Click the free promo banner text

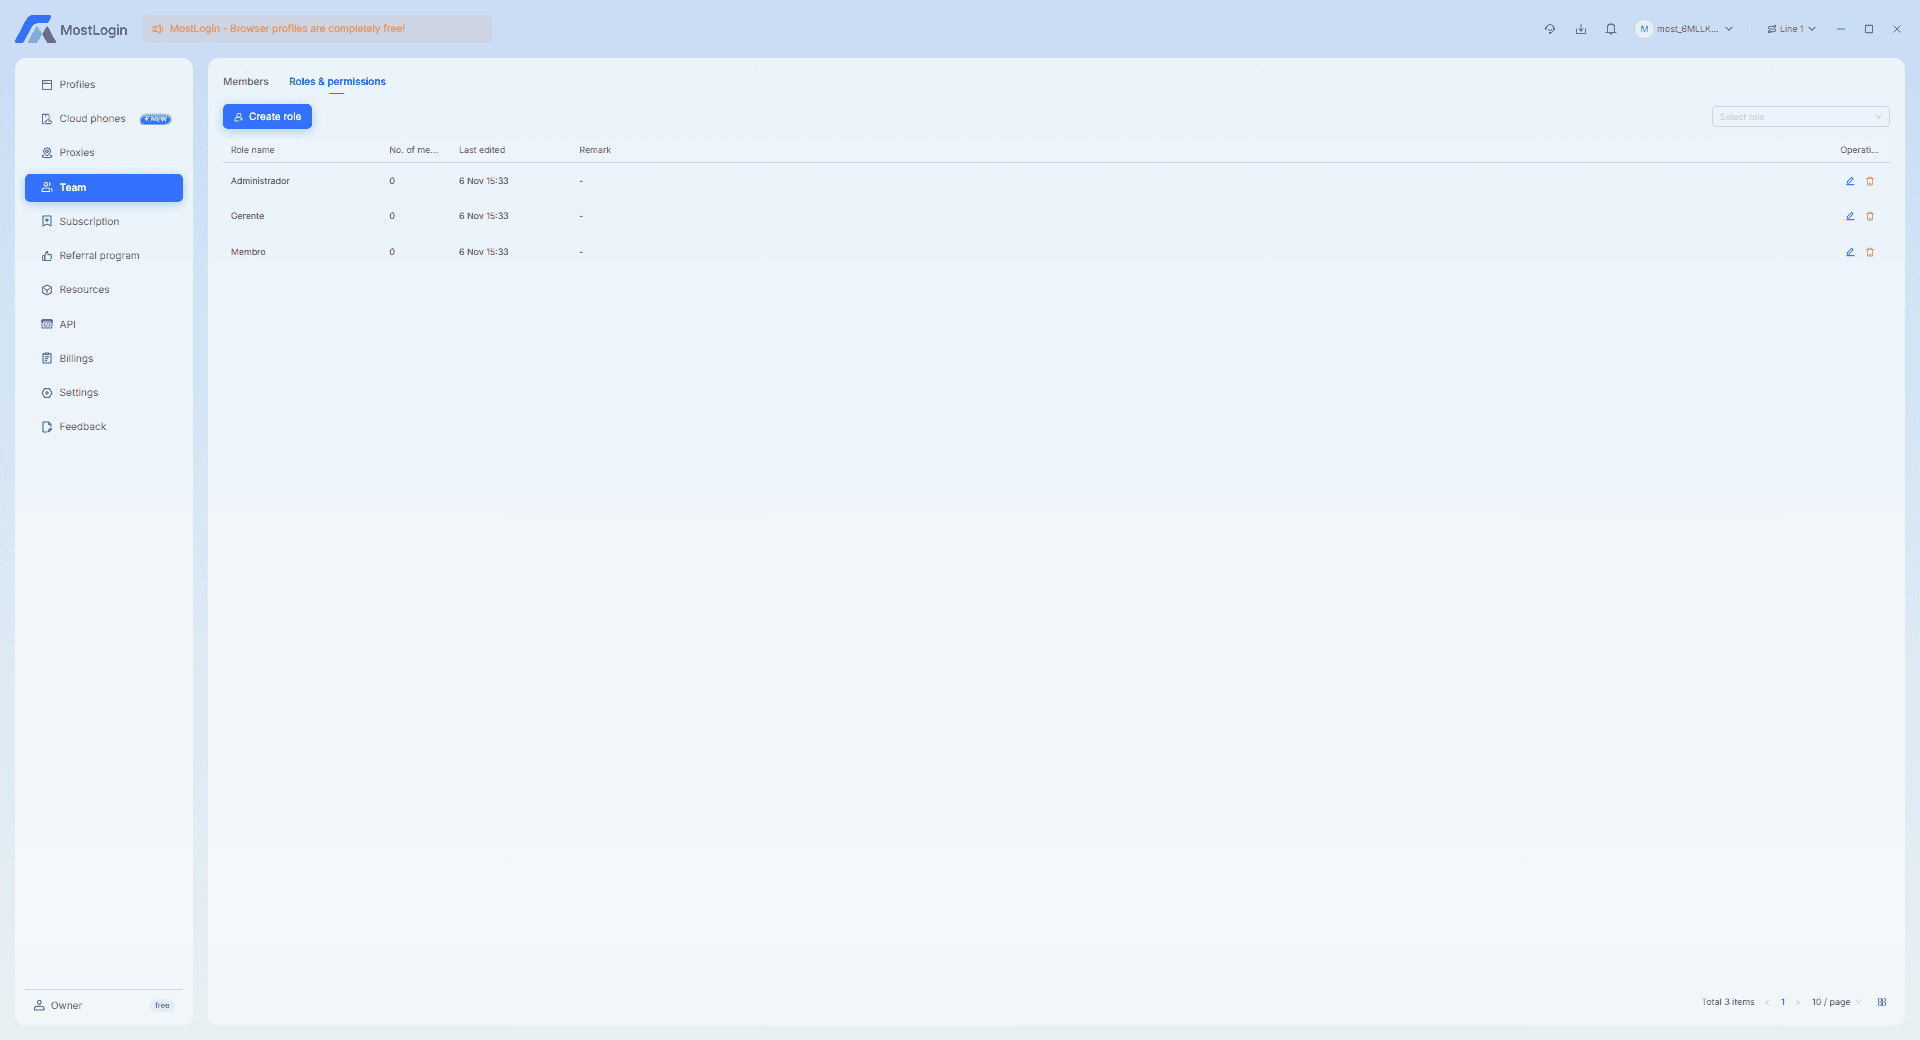click(x=287, y=29)
